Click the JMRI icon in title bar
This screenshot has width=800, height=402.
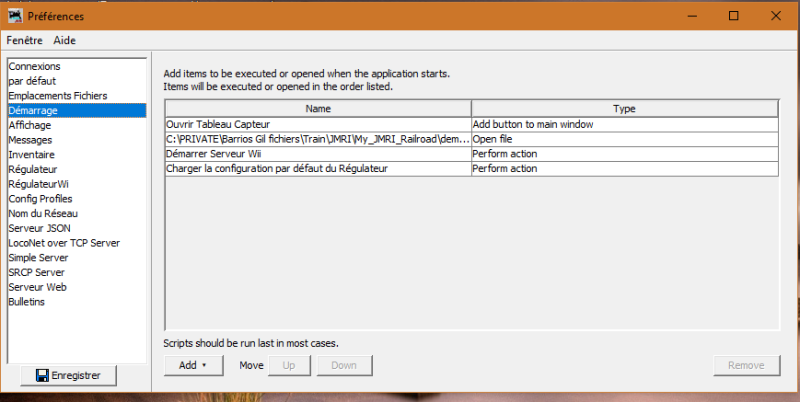point(15,16)
